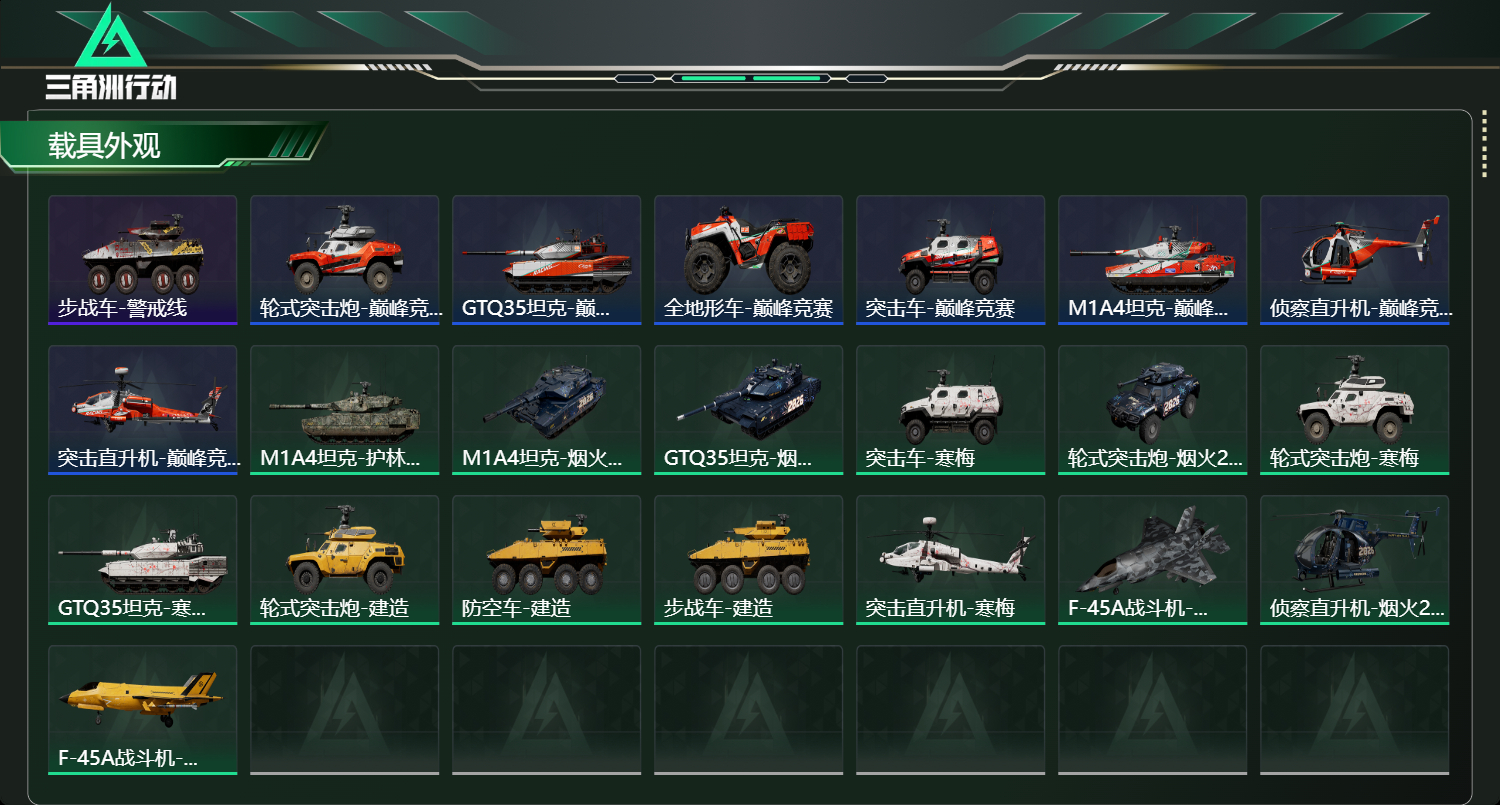Choose the 突击车-巅峰竞赛 skin

[951, 260]
